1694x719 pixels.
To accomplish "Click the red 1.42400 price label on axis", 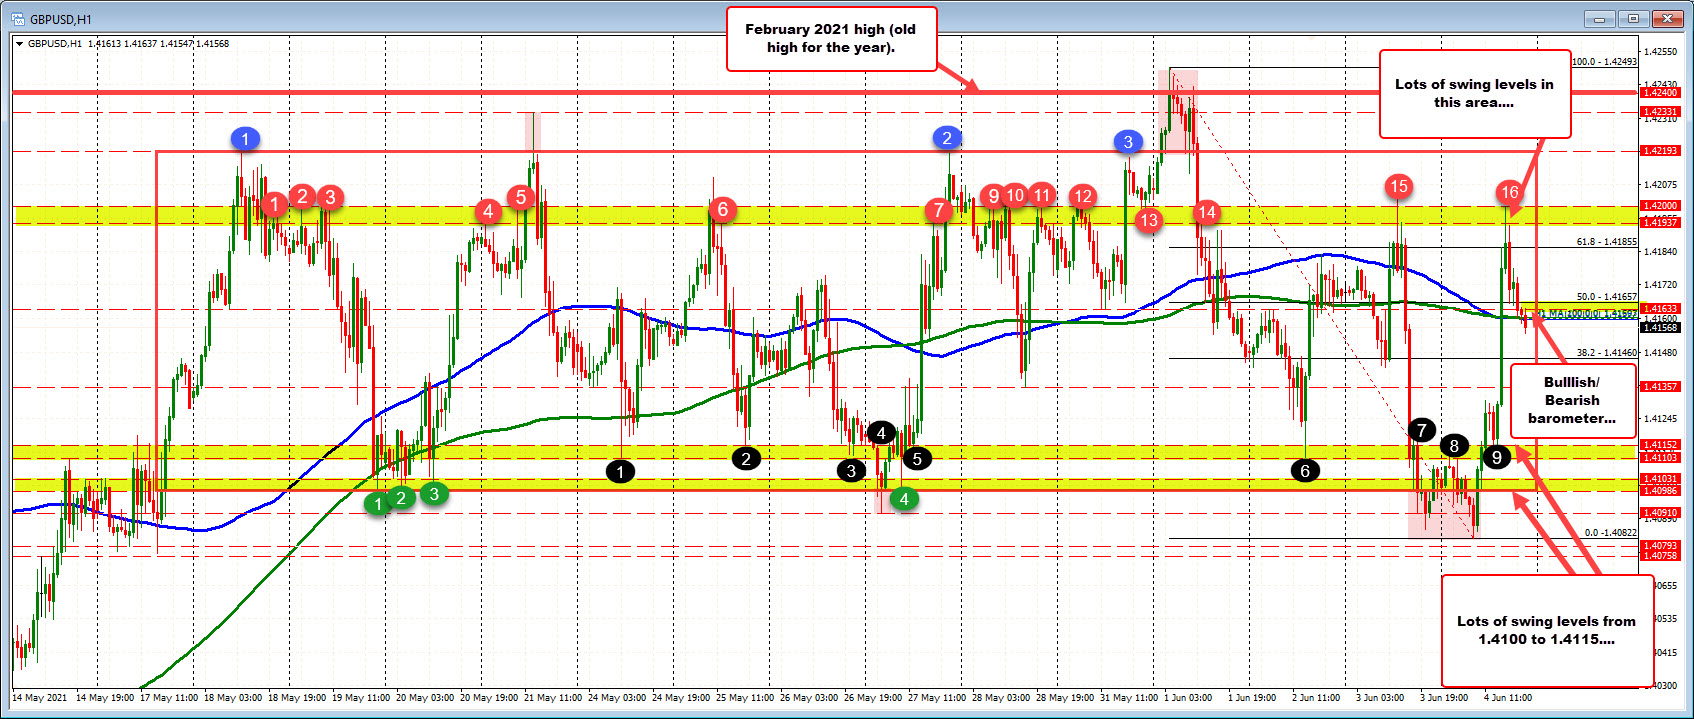I will 1659,93.
